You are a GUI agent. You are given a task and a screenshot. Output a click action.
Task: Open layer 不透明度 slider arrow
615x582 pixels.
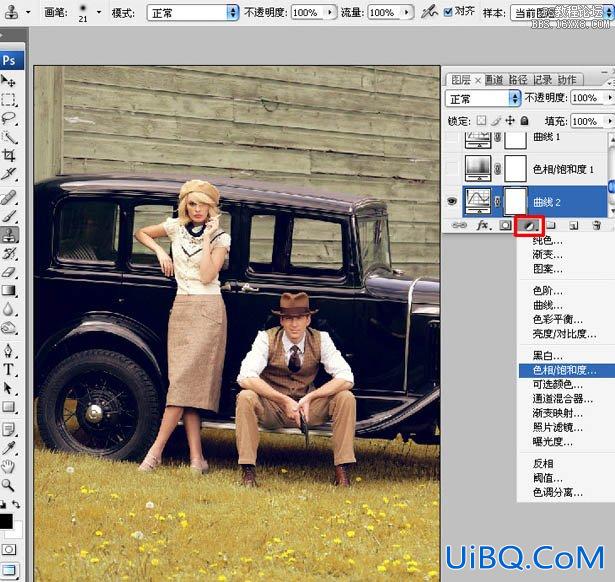[610, 97]
